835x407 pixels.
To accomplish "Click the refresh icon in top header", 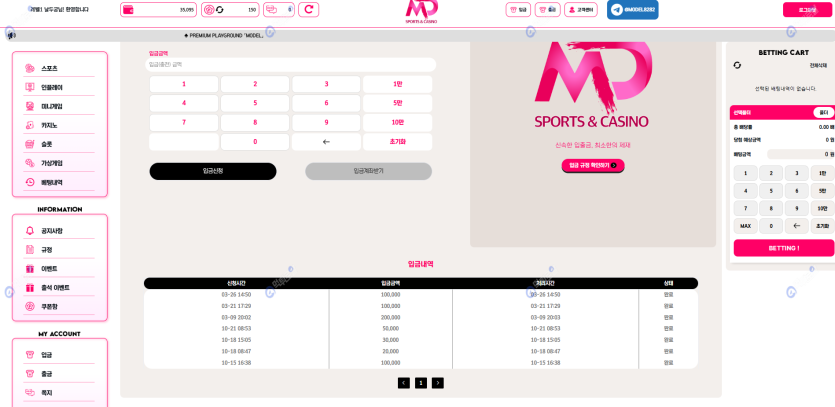I will coord(309,10).
